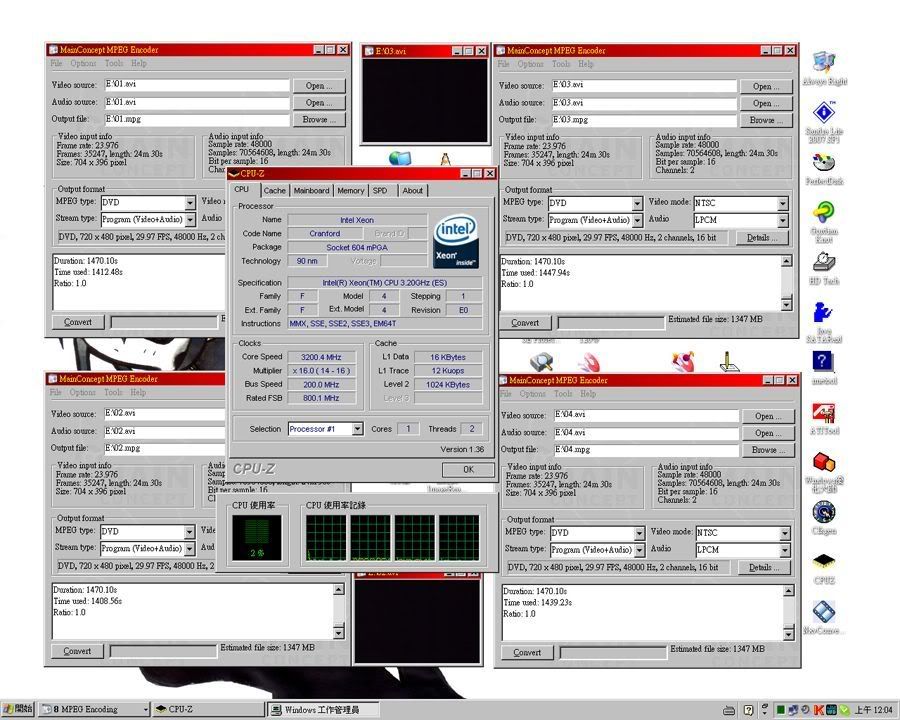Screen dimensions: 900x720
Task: Click Convert in the E:\03.avi encoder
Action: (525, 323)
